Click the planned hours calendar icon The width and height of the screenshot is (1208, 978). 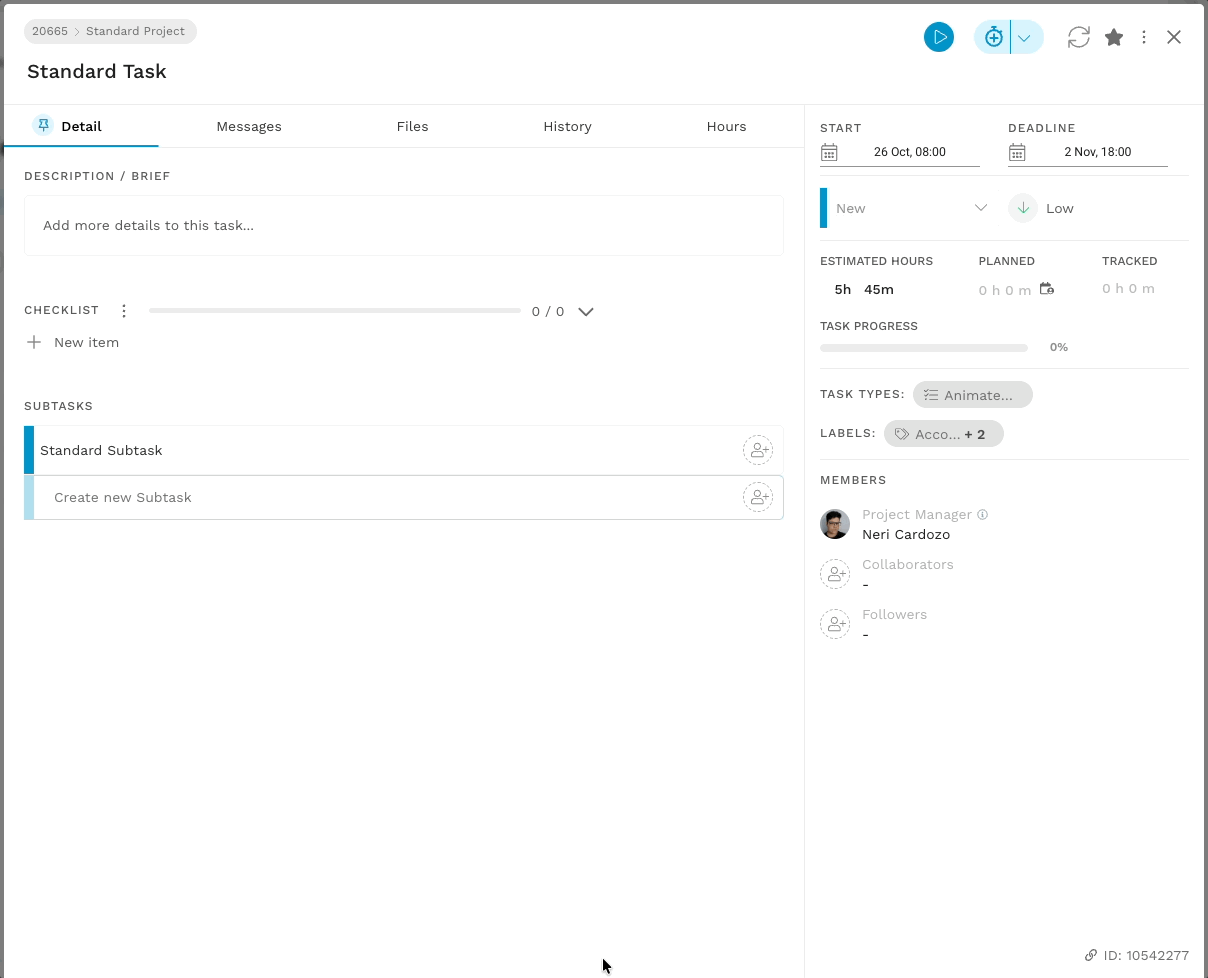click(x=1047, y=289)
